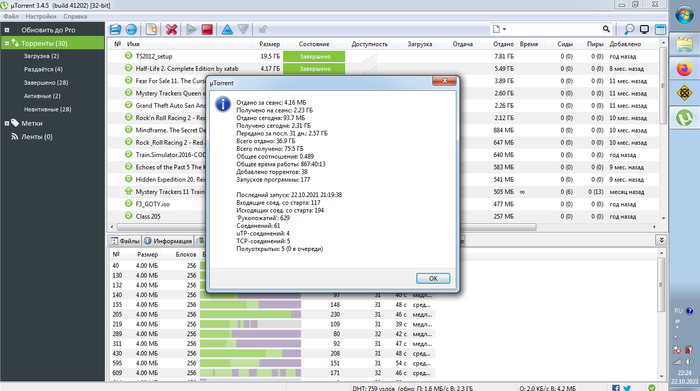Click Create New Torrent icon
Image resolution: width=700 pixels, height=391 pixels.
tap(151, 29)
